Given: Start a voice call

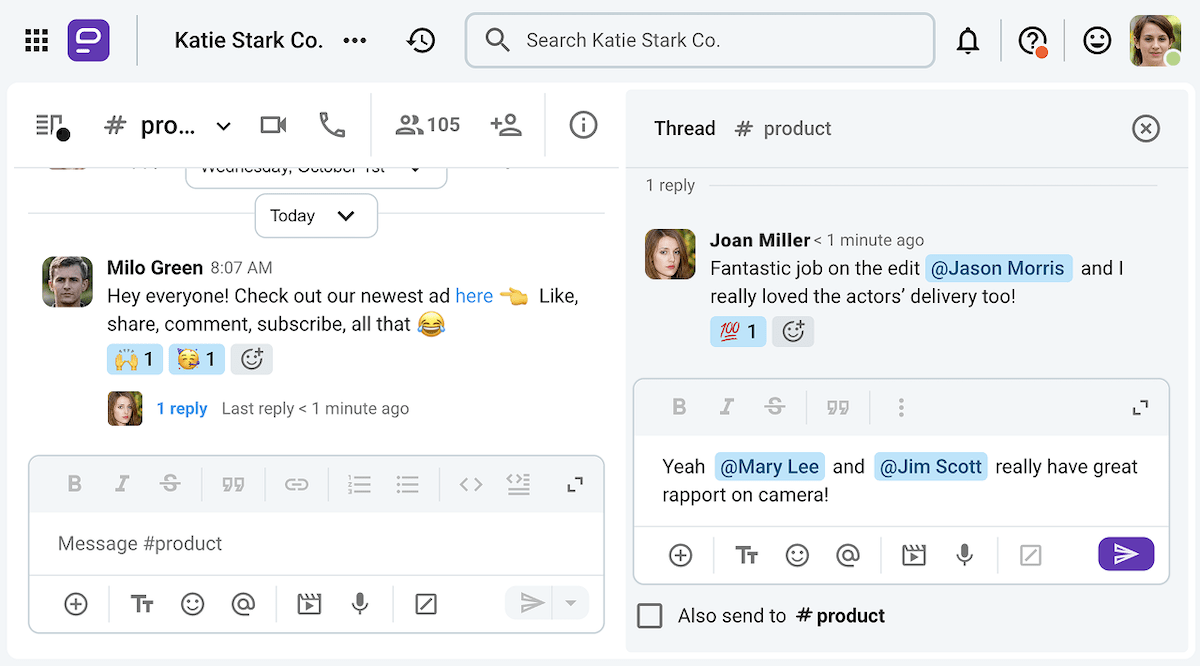Looking at the screenshot, I should point(333,124).
